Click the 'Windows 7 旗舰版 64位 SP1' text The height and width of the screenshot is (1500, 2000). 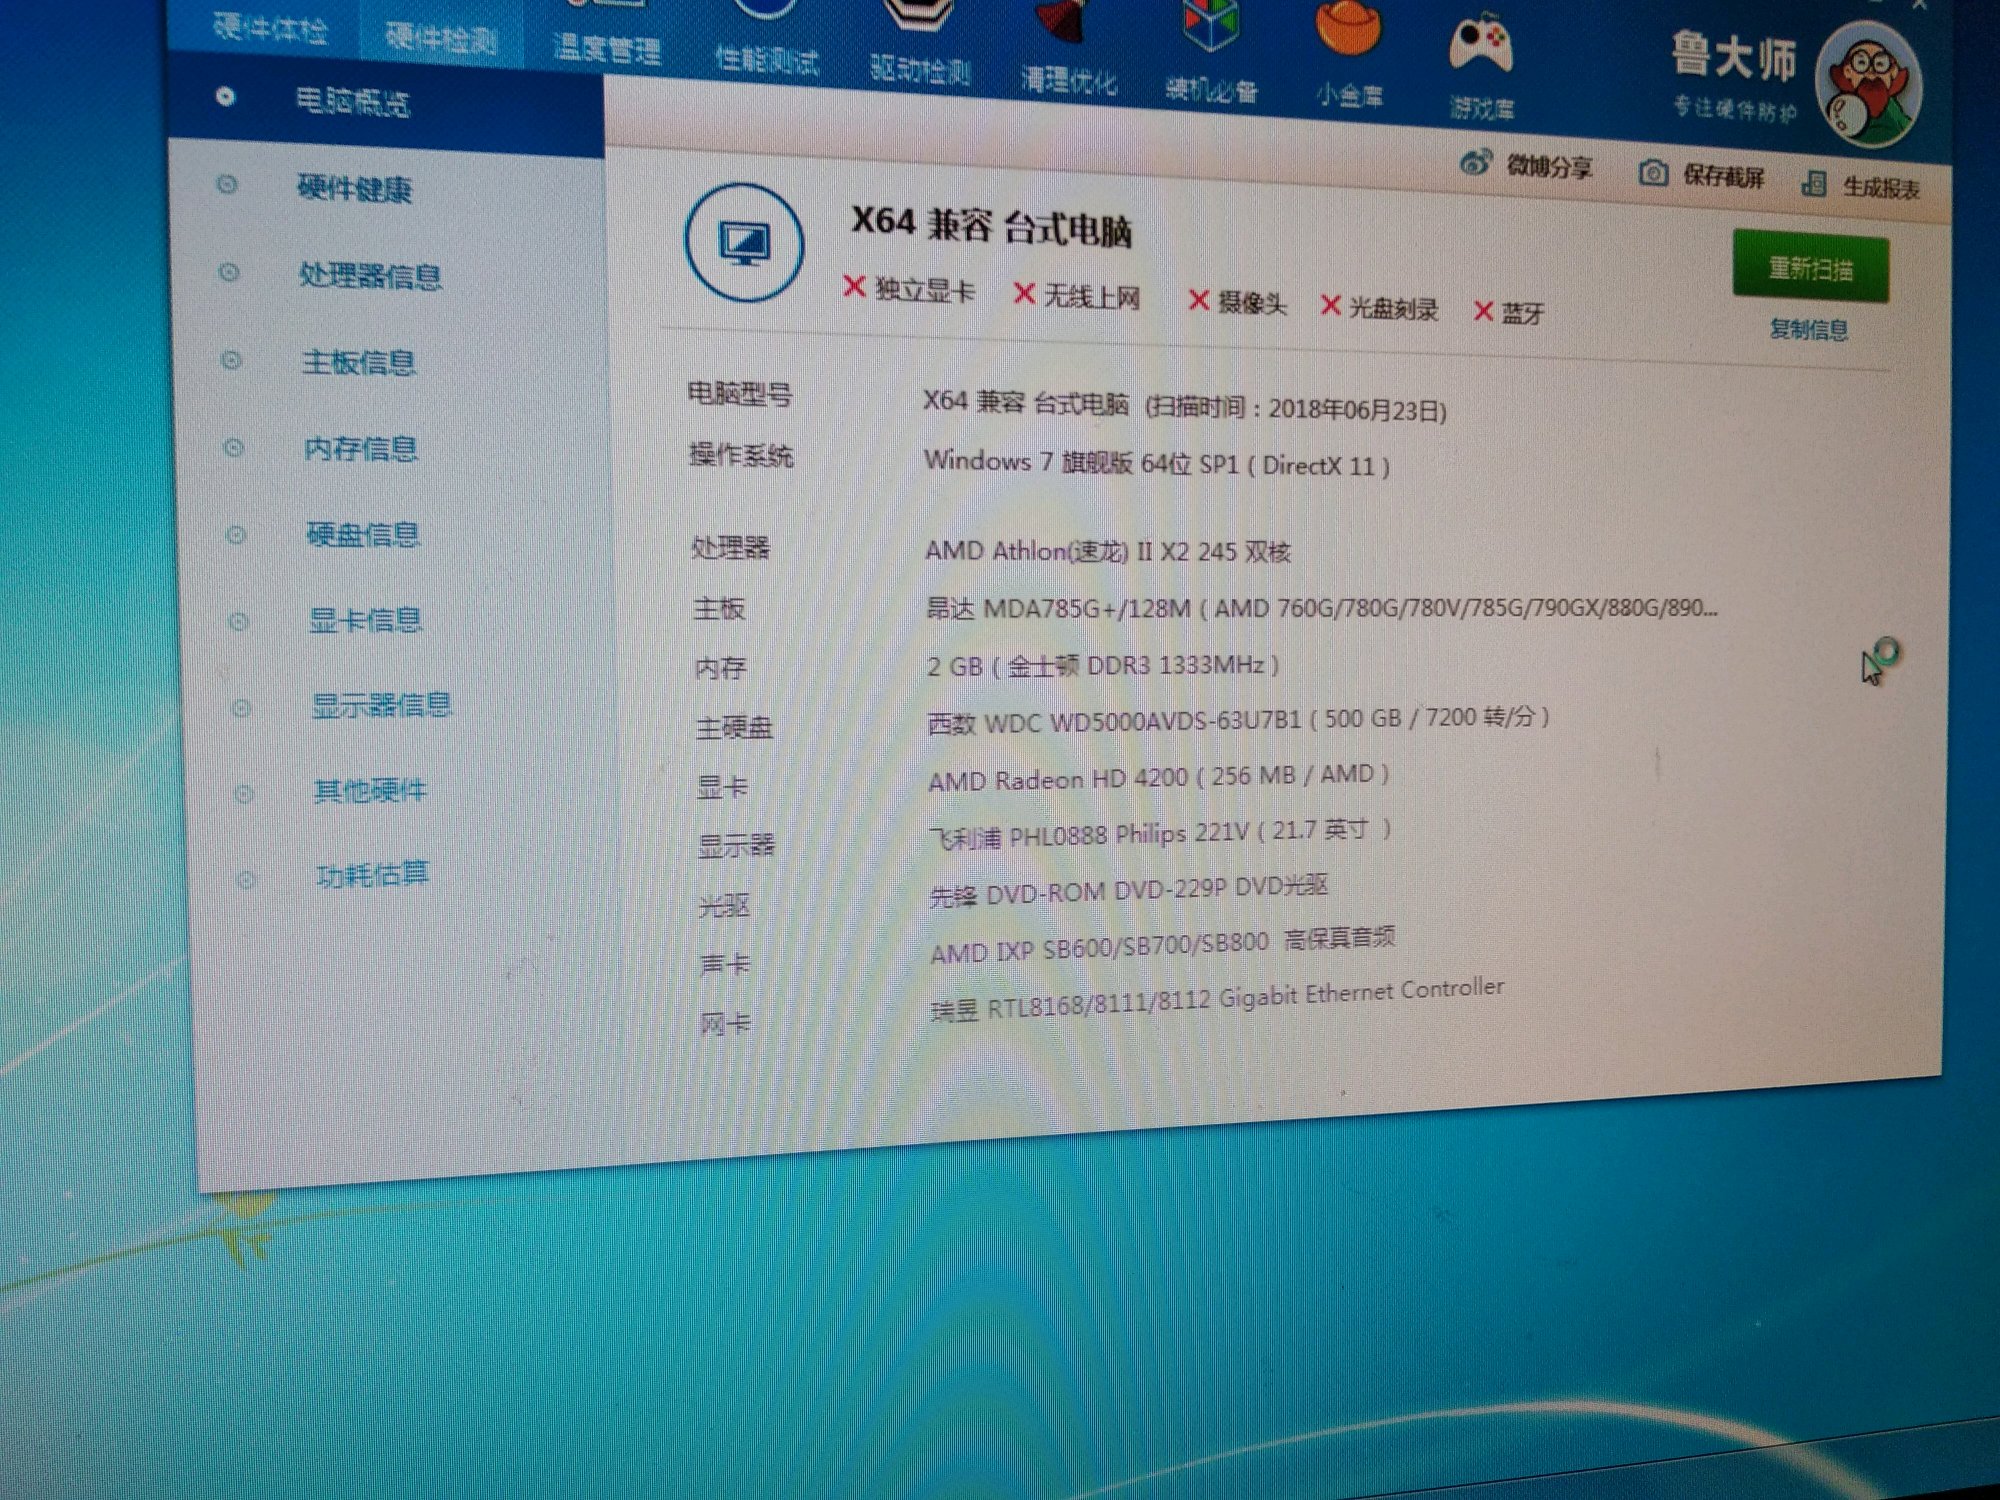(x=1081, y=462)
